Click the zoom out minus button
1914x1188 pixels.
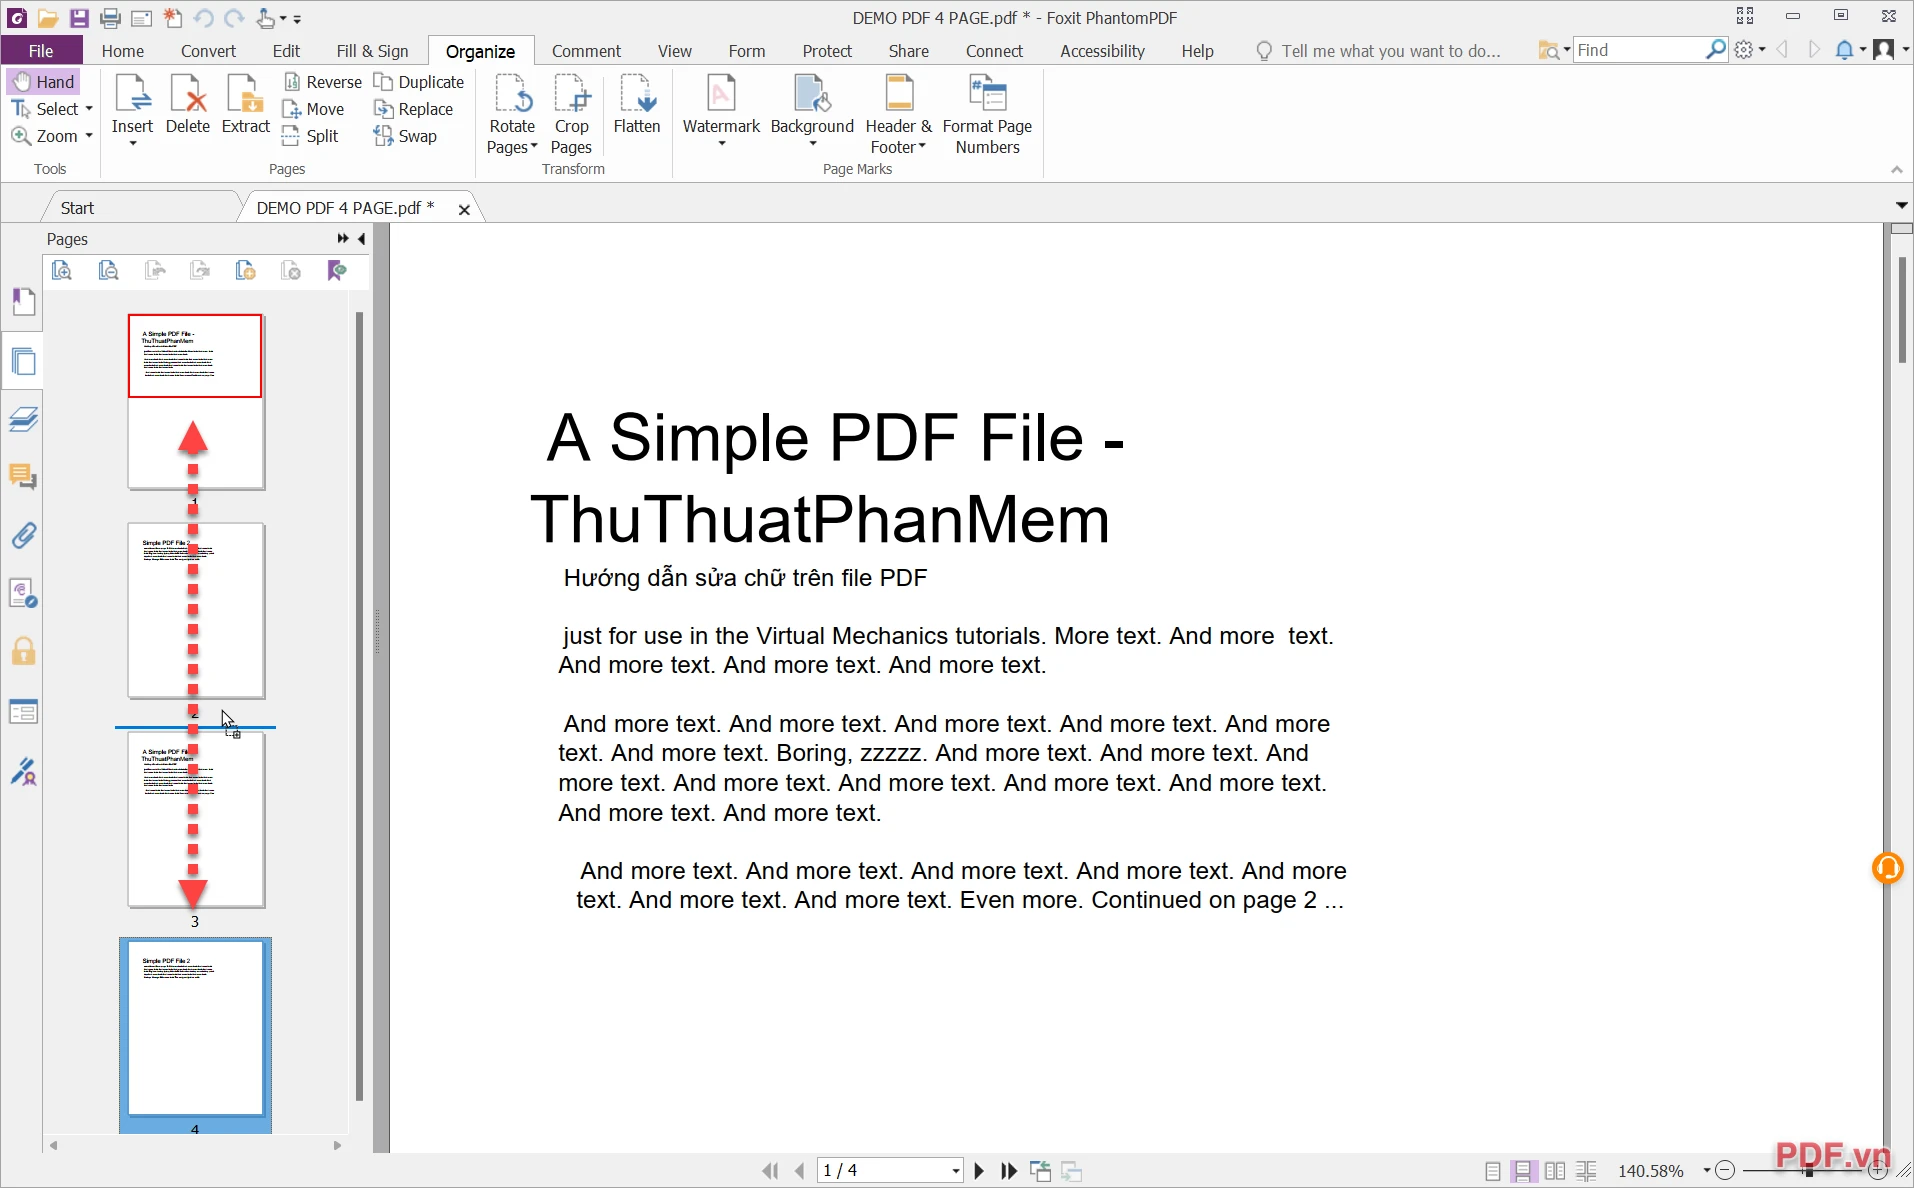1725,1171
